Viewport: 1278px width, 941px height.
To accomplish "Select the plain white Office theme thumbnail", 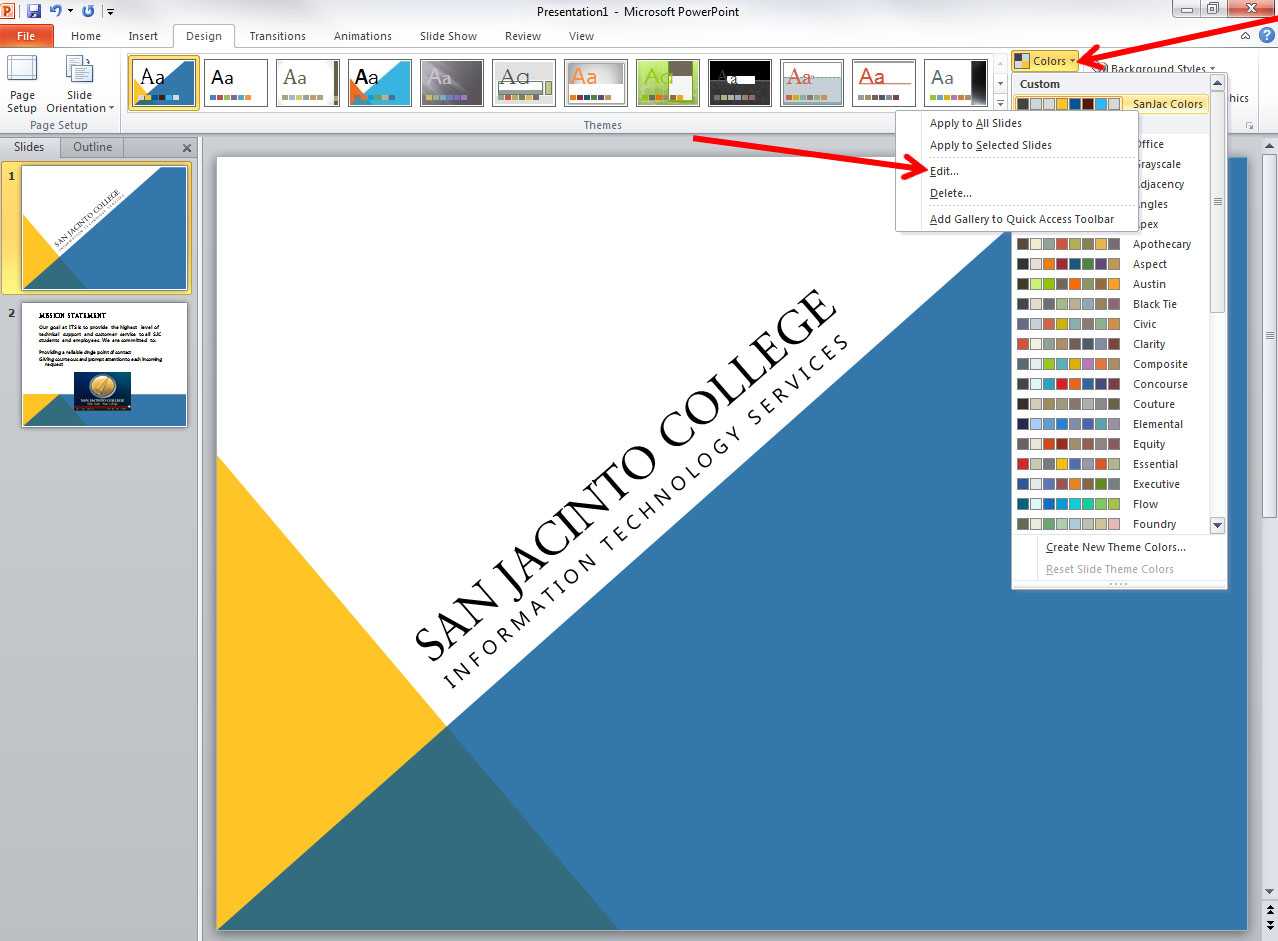I will tap(236, 83).
